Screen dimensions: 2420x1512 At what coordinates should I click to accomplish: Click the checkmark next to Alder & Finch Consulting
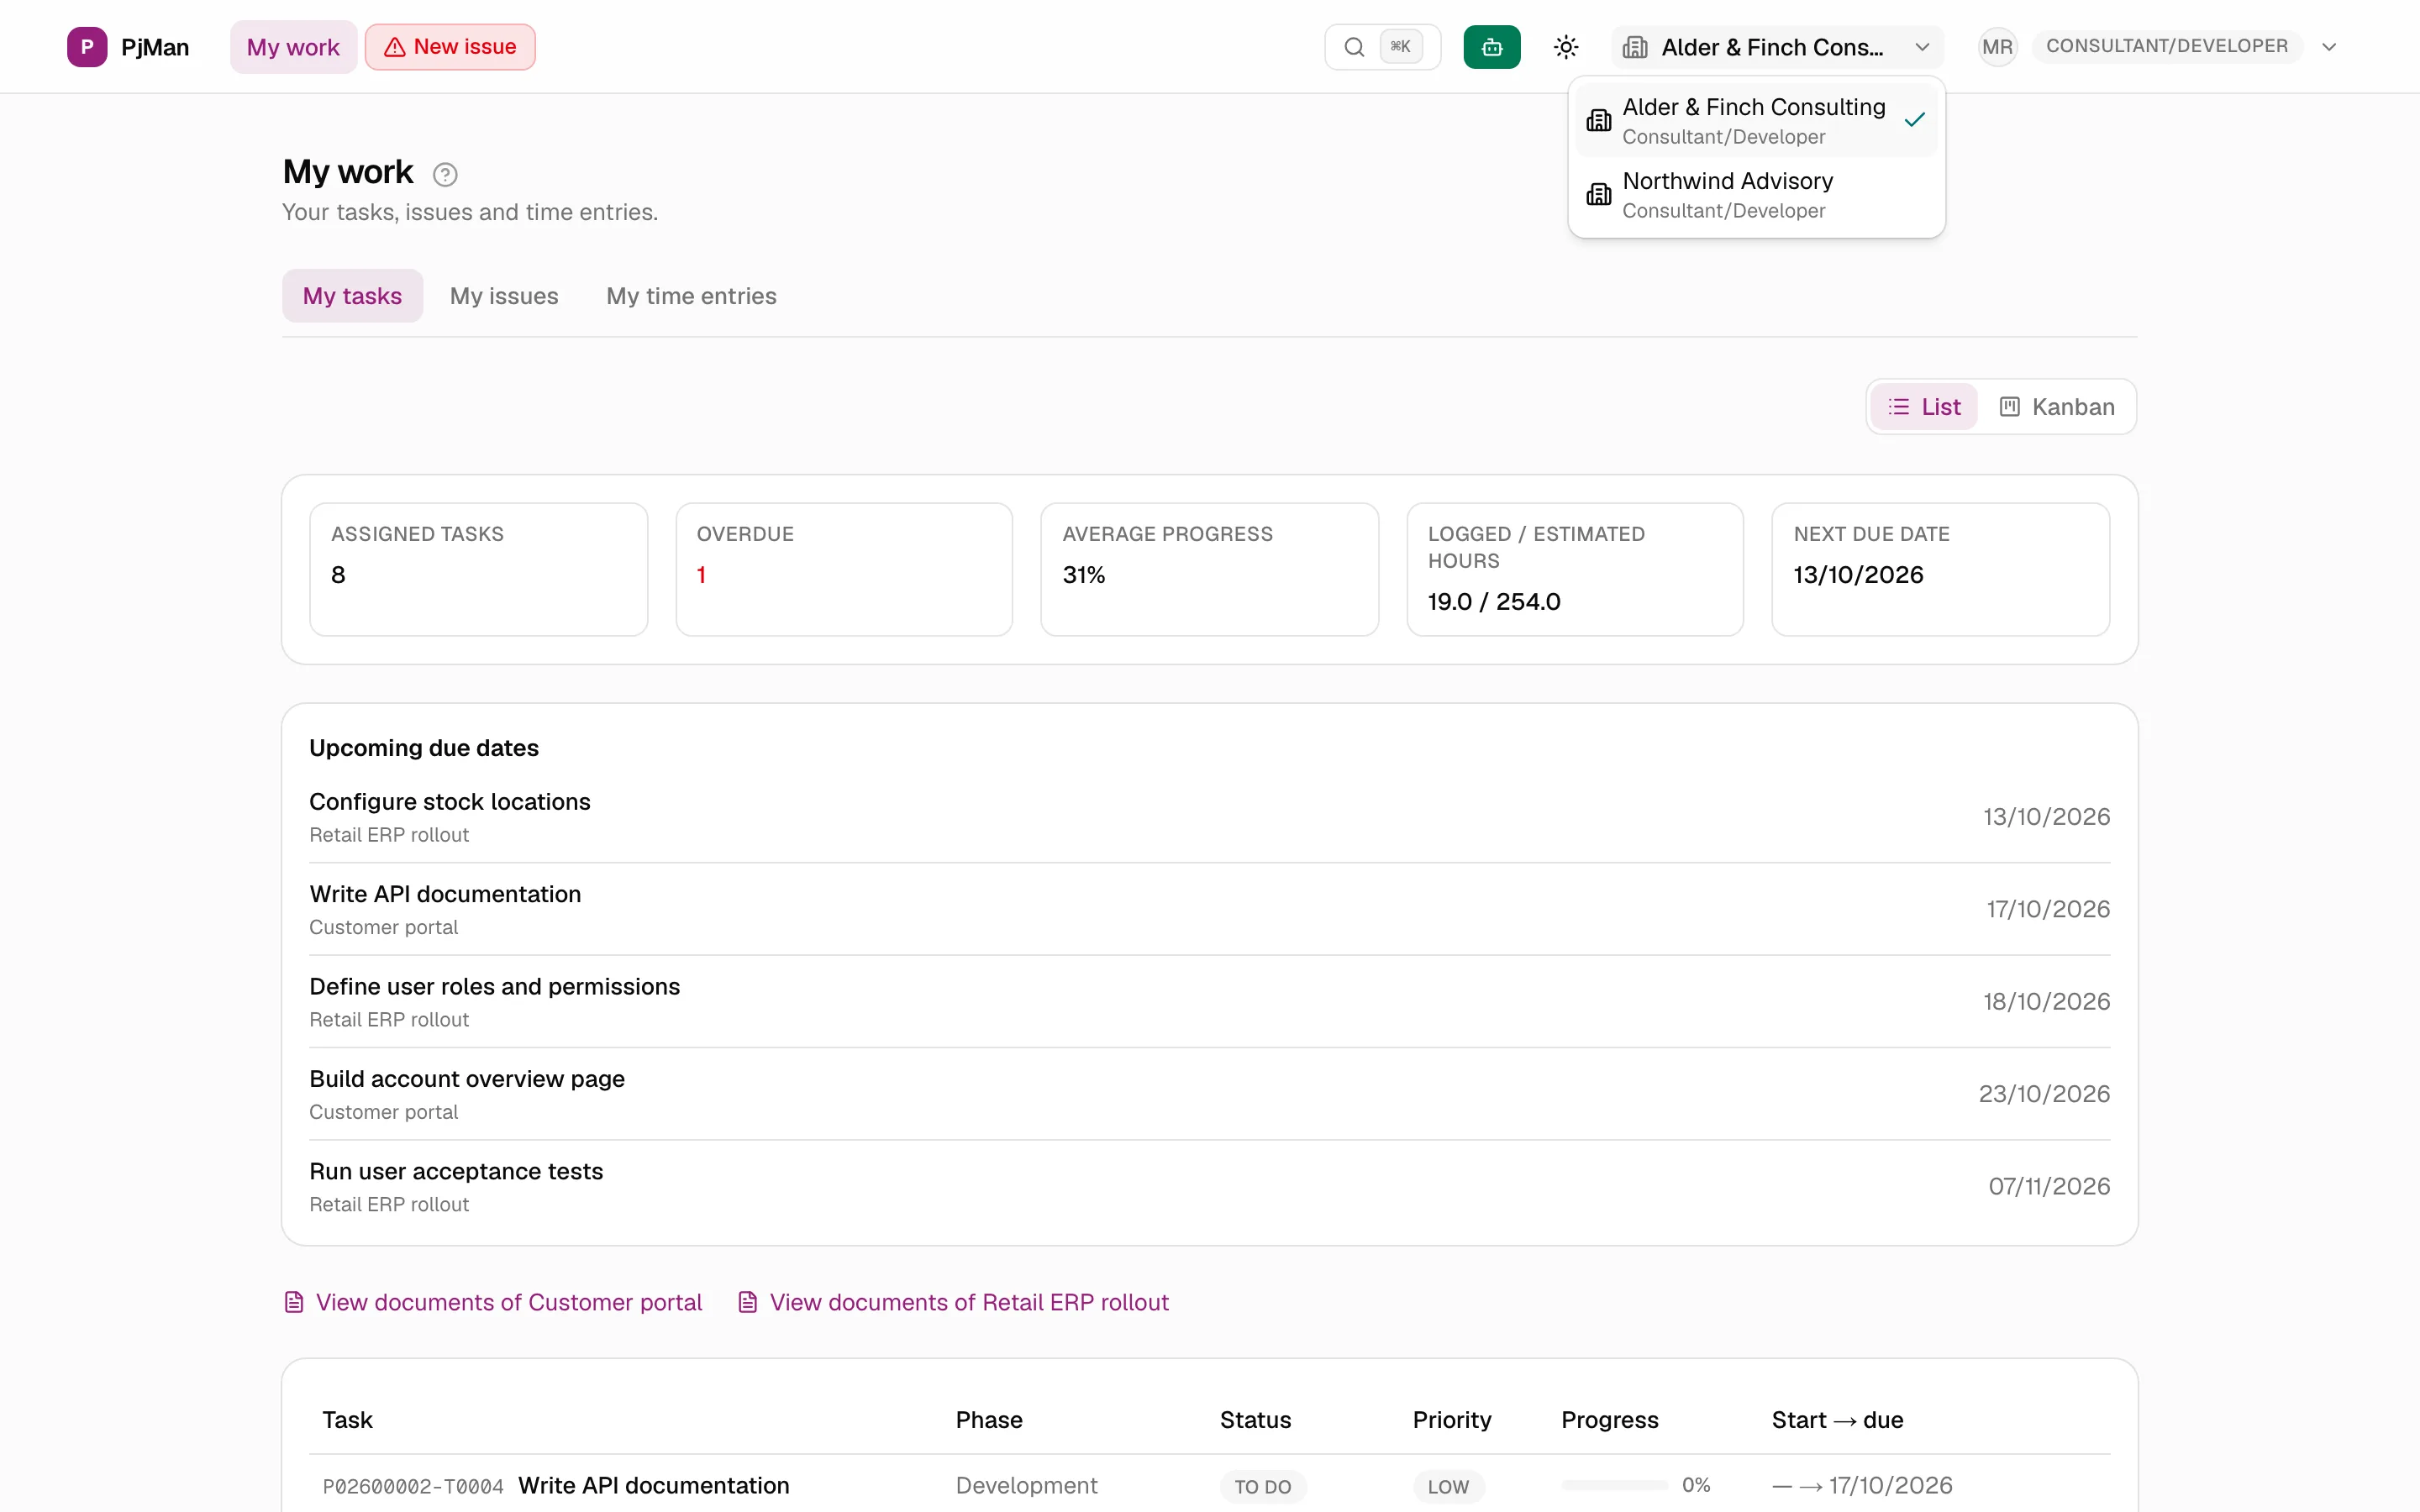click(x=1914, y=120)
